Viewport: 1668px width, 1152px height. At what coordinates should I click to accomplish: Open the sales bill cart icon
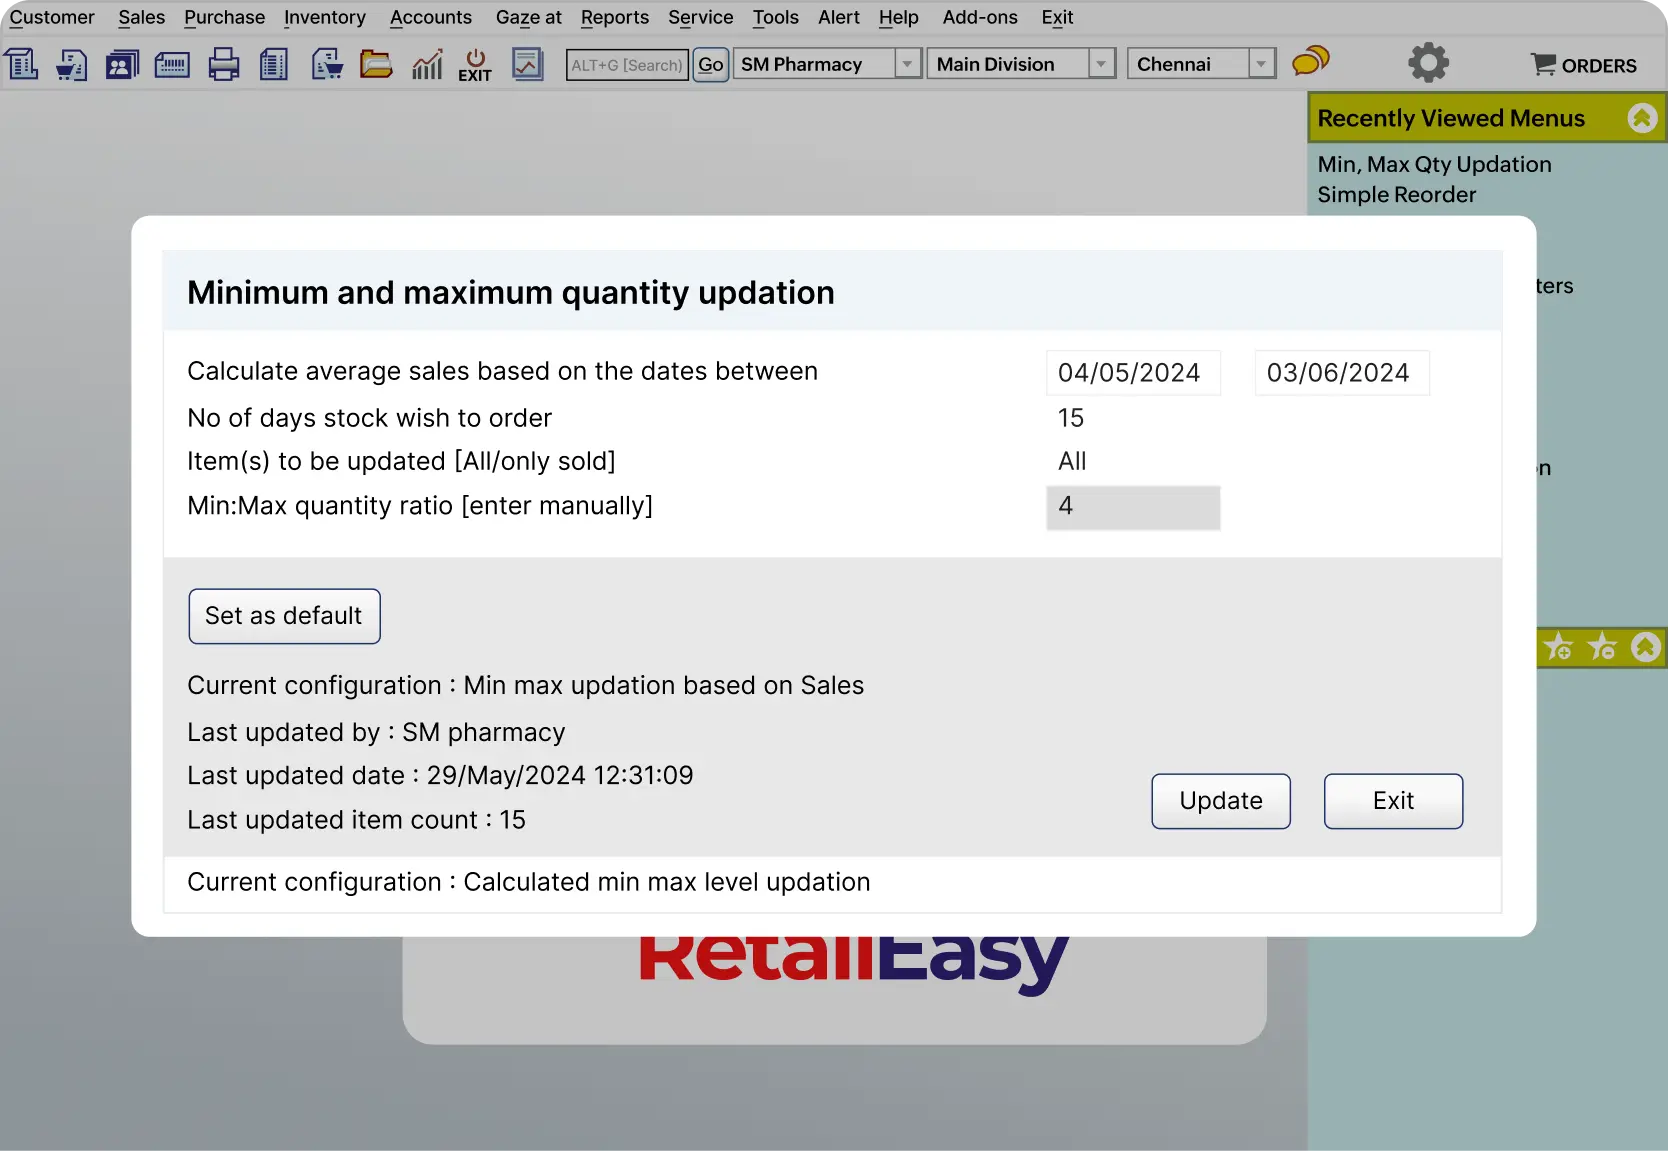tap(71, 63)
